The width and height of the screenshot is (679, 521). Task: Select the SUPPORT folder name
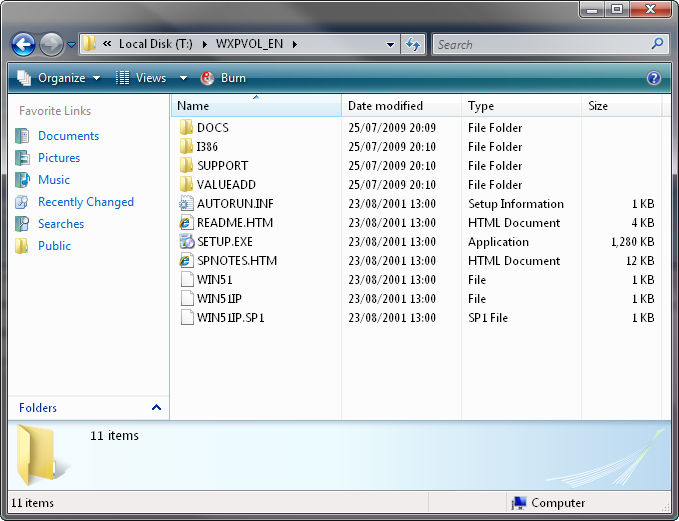coord(223,166)
